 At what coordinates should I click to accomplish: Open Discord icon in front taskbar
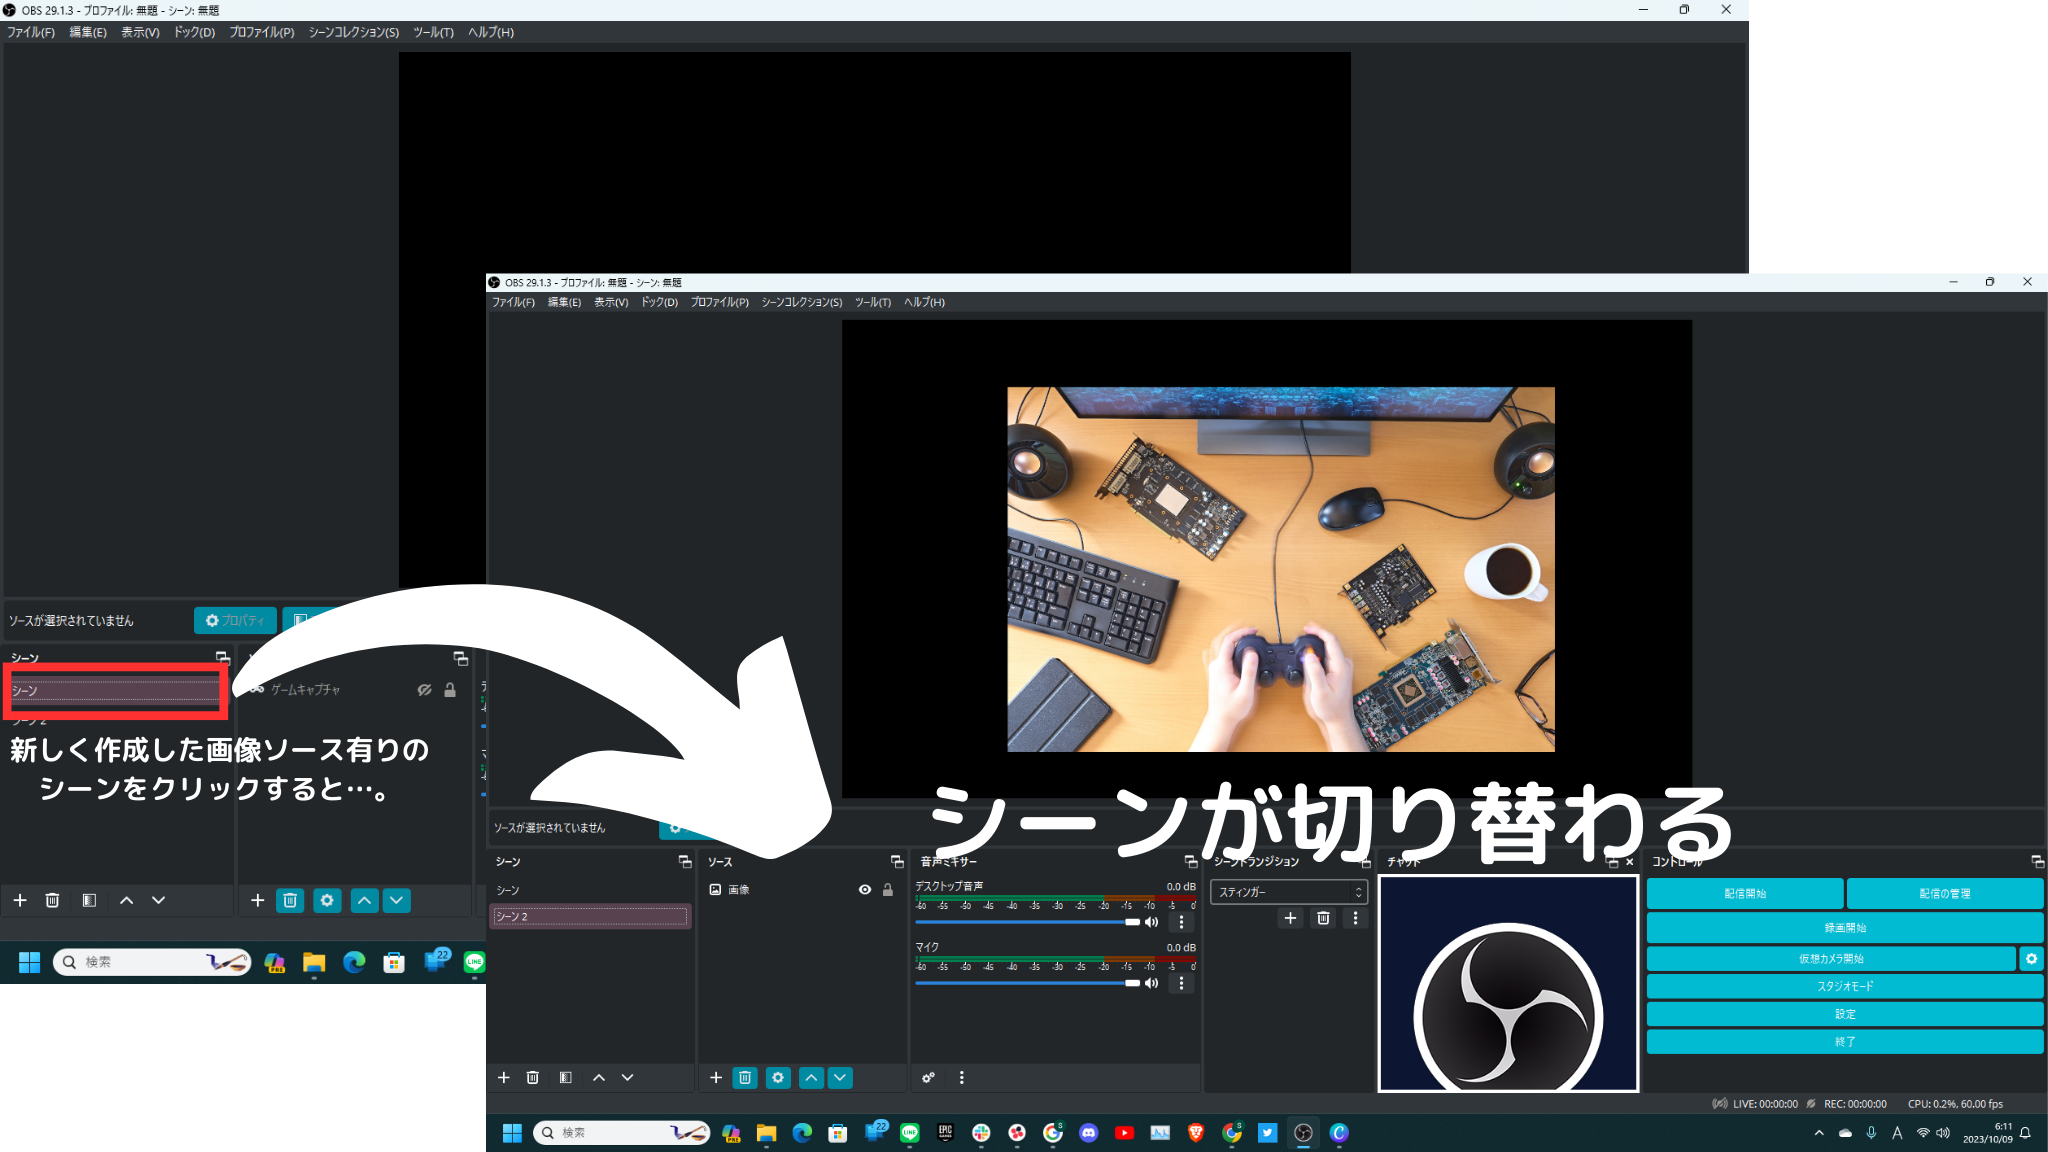point(1089,1132)
